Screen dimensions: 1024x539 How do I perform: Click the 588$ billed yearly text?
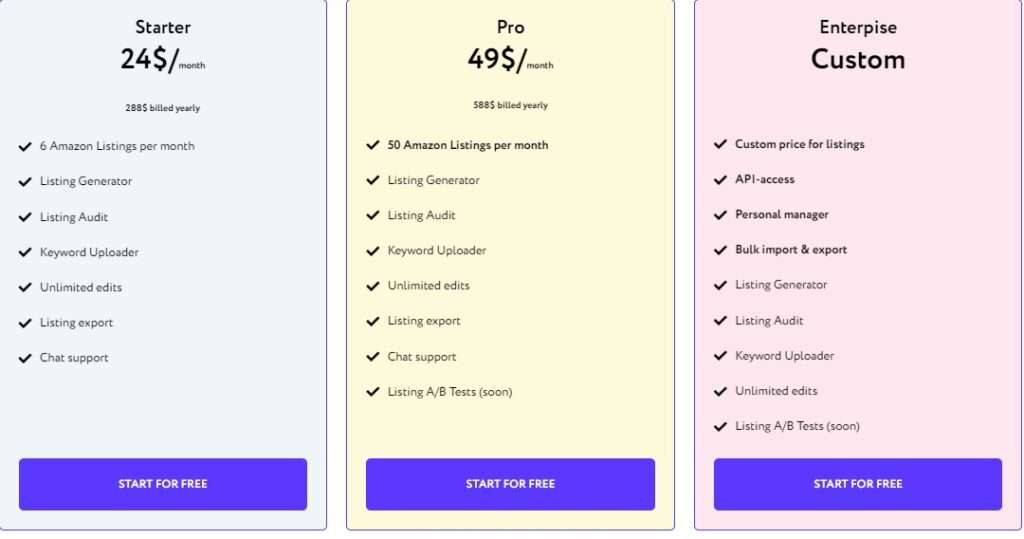click(x=510, y=105)
